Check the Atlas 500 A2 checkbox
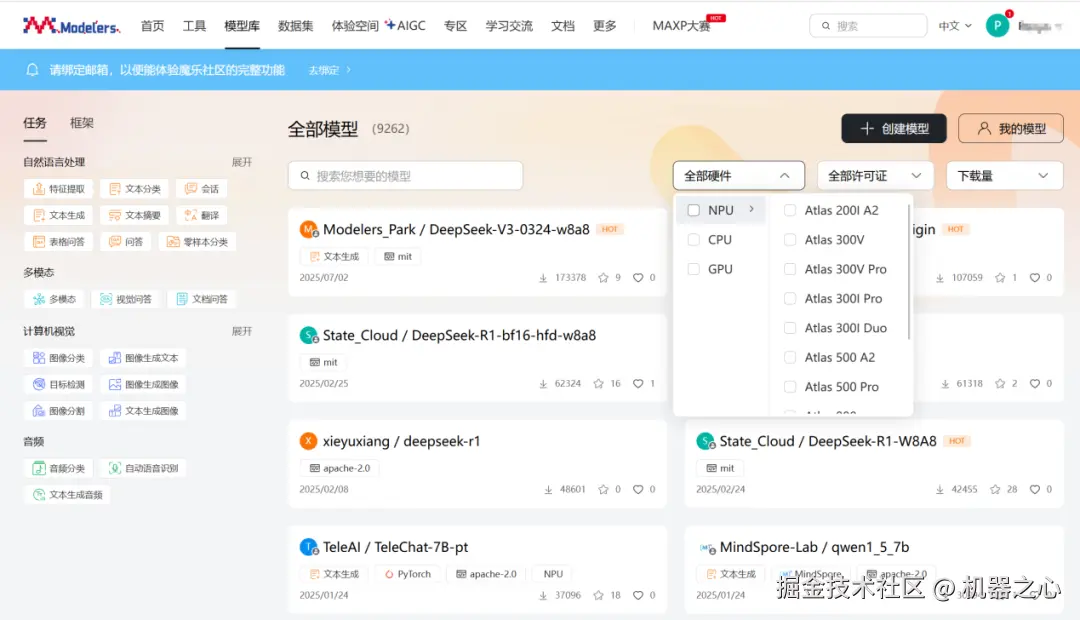 coord(790,358)
